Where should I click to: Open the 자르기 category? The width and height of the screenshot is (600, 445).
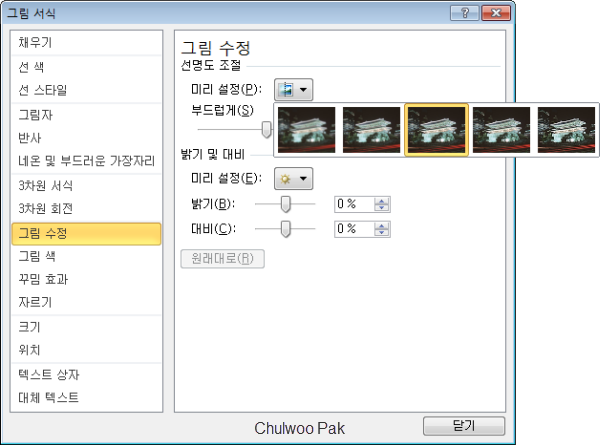86,302
